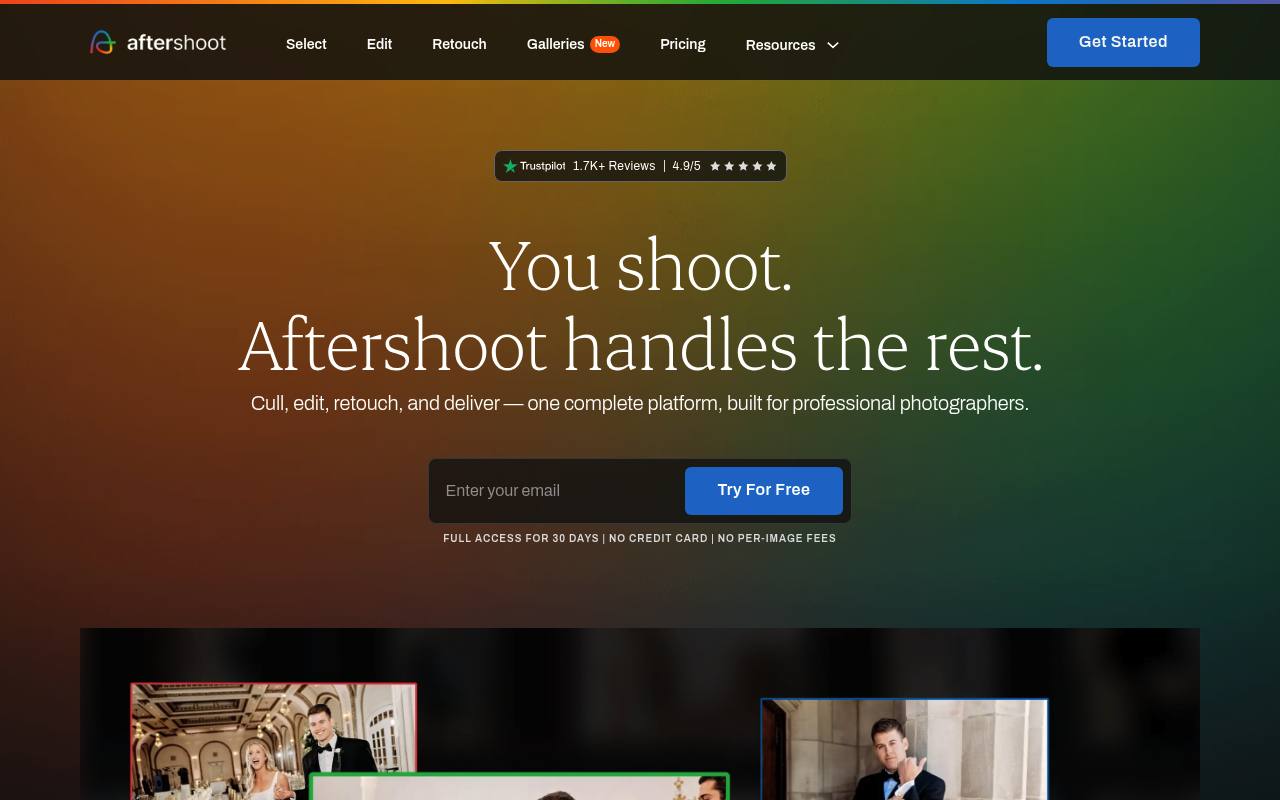This screenshot has width=1280, height=800.
Task: Open the blue-bordered groom portrait photo
Action: [904, 749]
